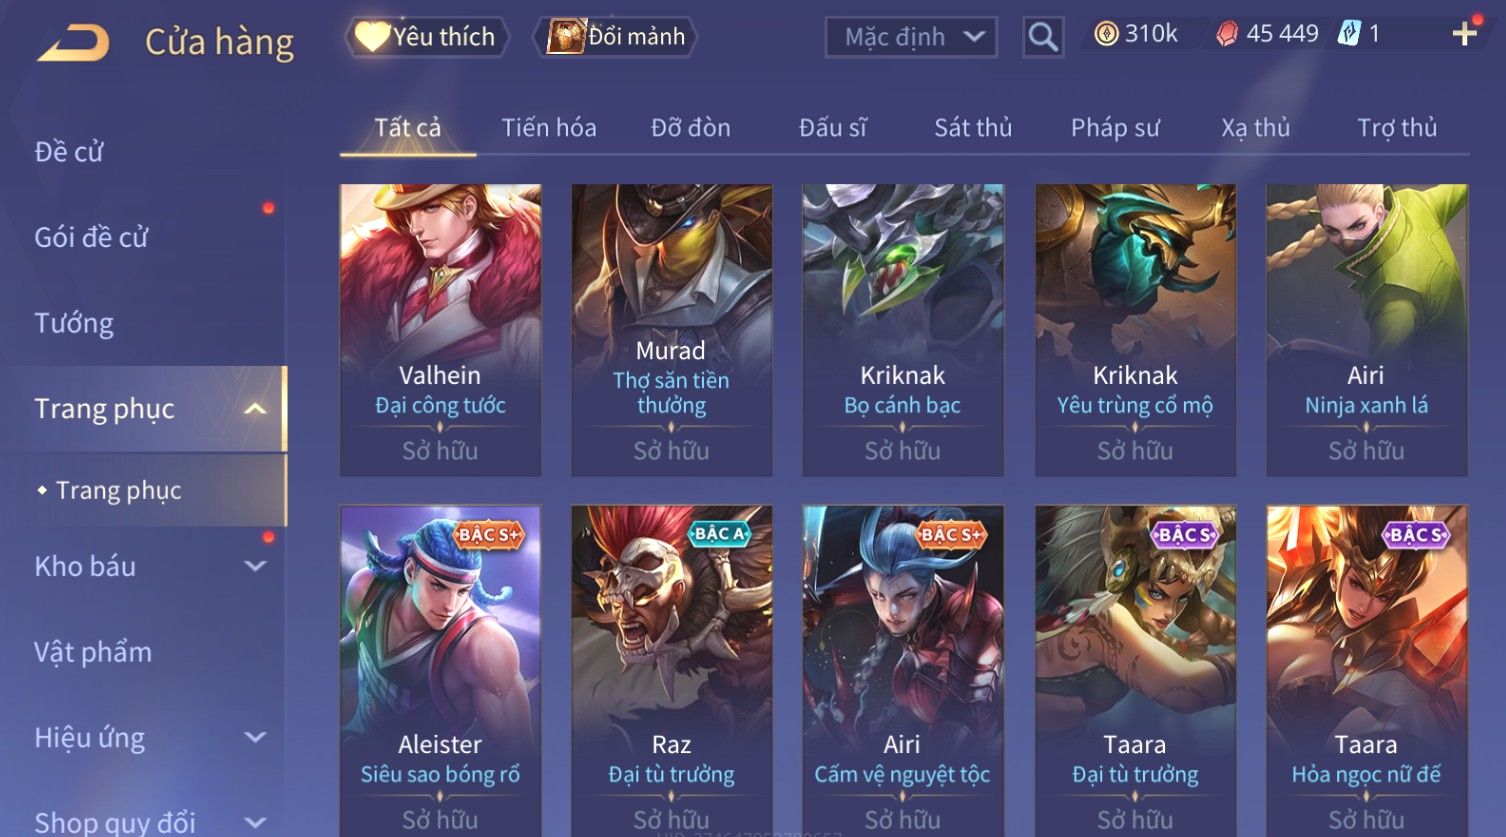Switch to the Sát thủ tab
1506x837 pixels.
click(973, 128)
